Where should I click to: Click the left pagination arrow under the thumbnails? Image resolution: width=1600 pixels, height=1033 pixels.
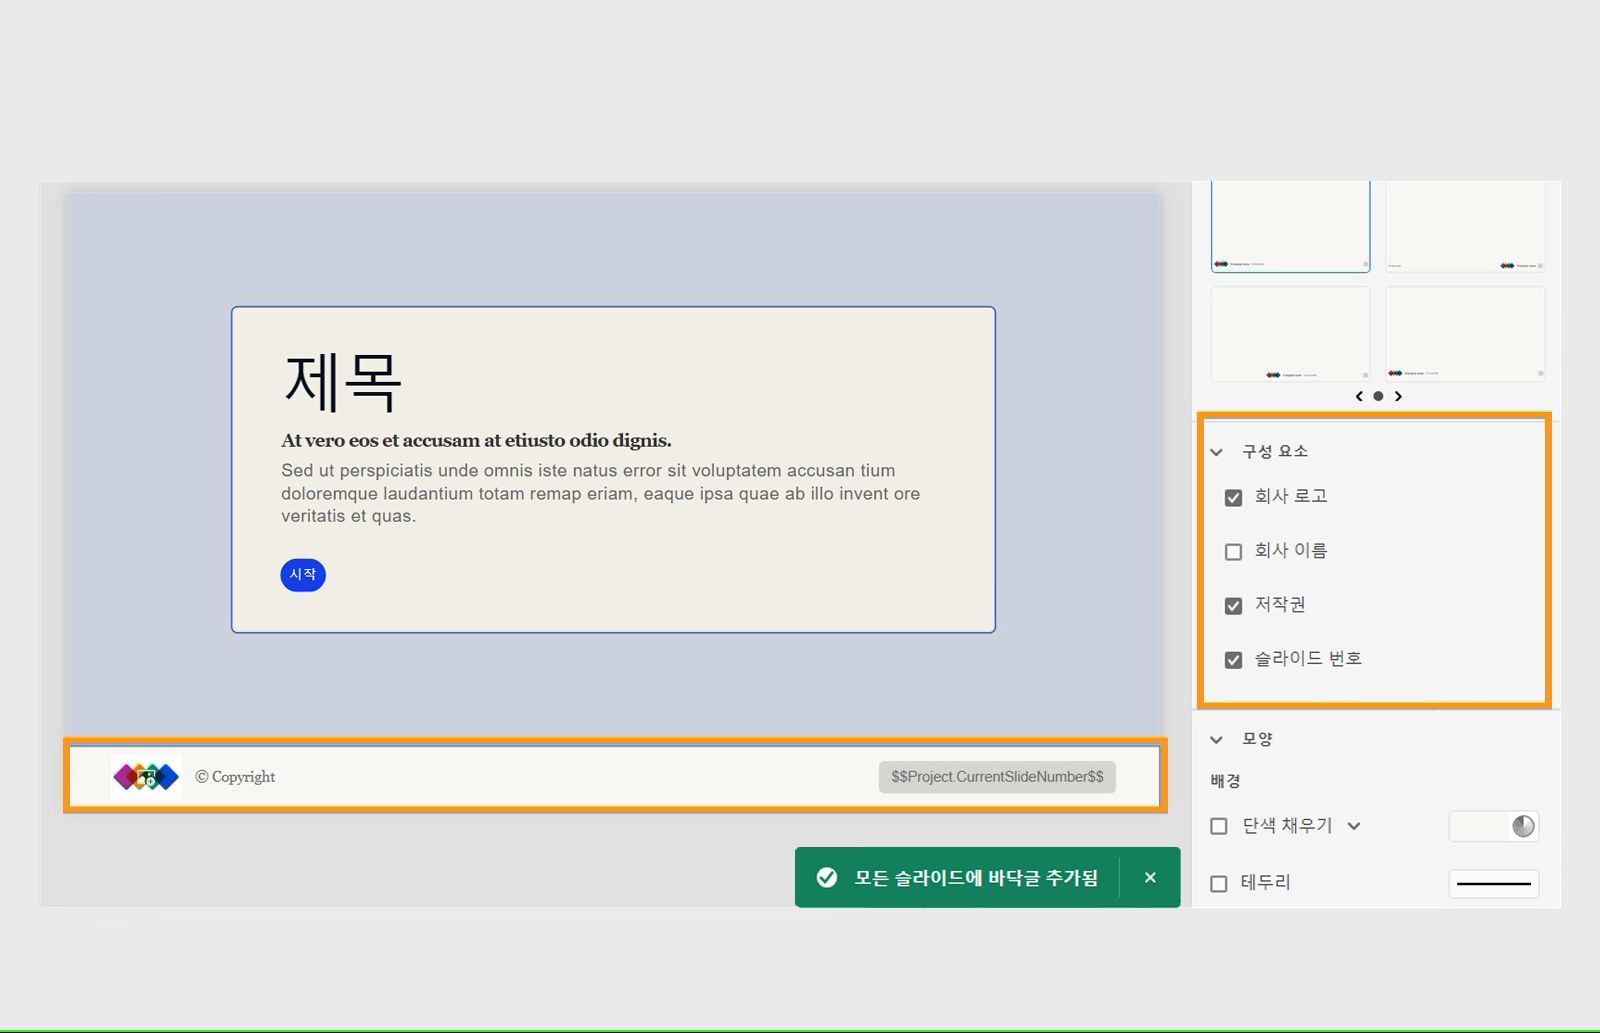(1358, 396)
